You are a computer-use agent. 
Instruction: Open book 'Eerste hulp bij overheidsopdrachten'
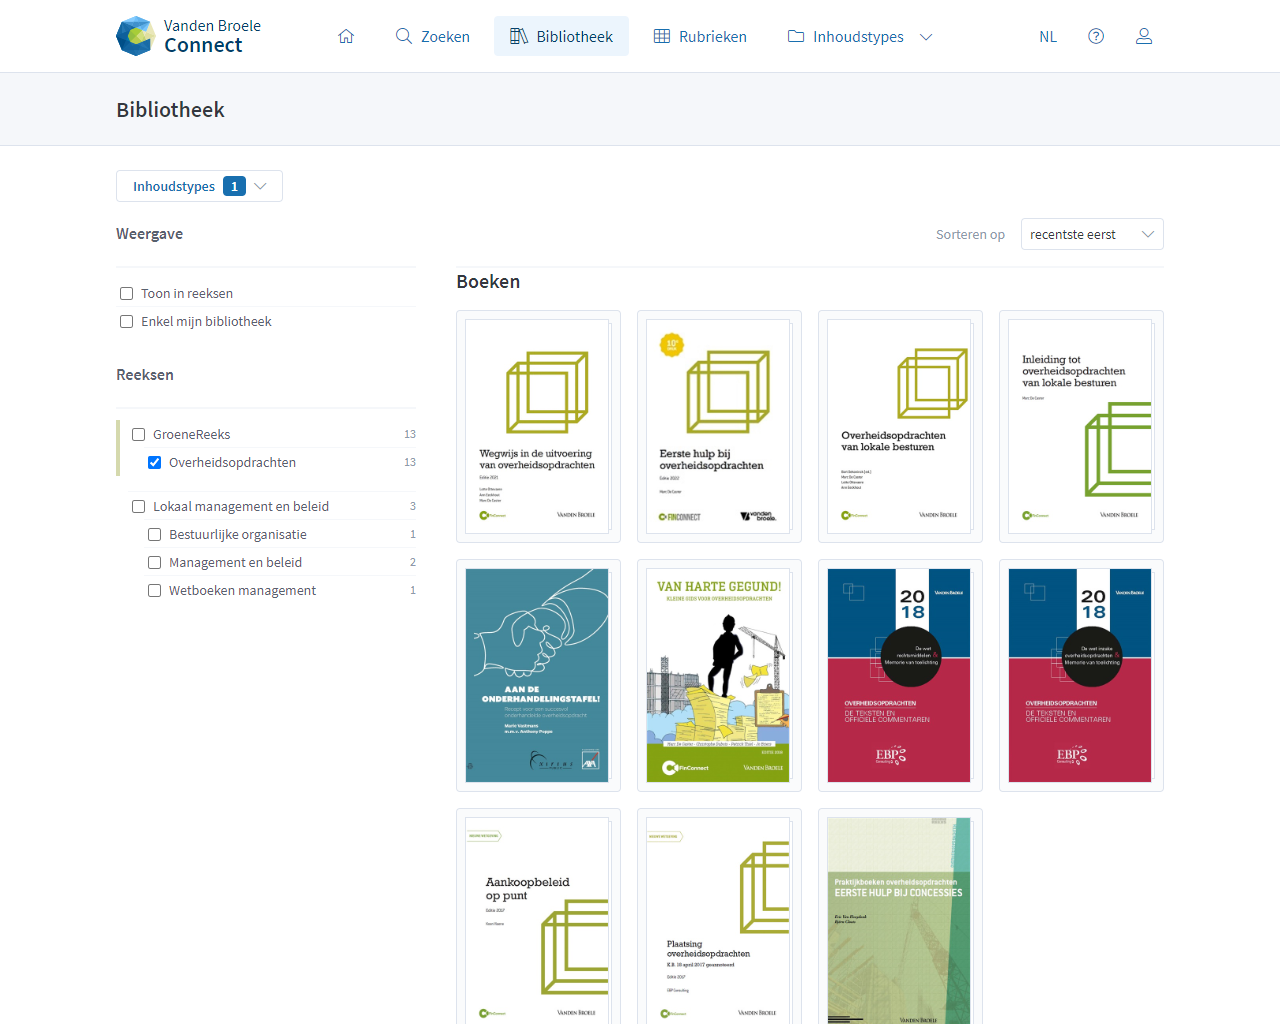[x=719, y=426]
